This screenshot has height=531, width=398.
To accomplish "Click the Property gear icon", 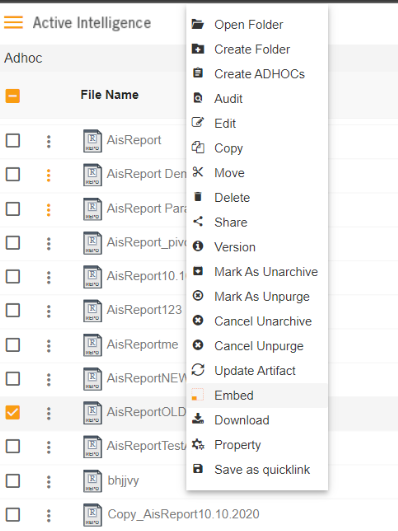I will pyautogui.click(x=198, y=444).
